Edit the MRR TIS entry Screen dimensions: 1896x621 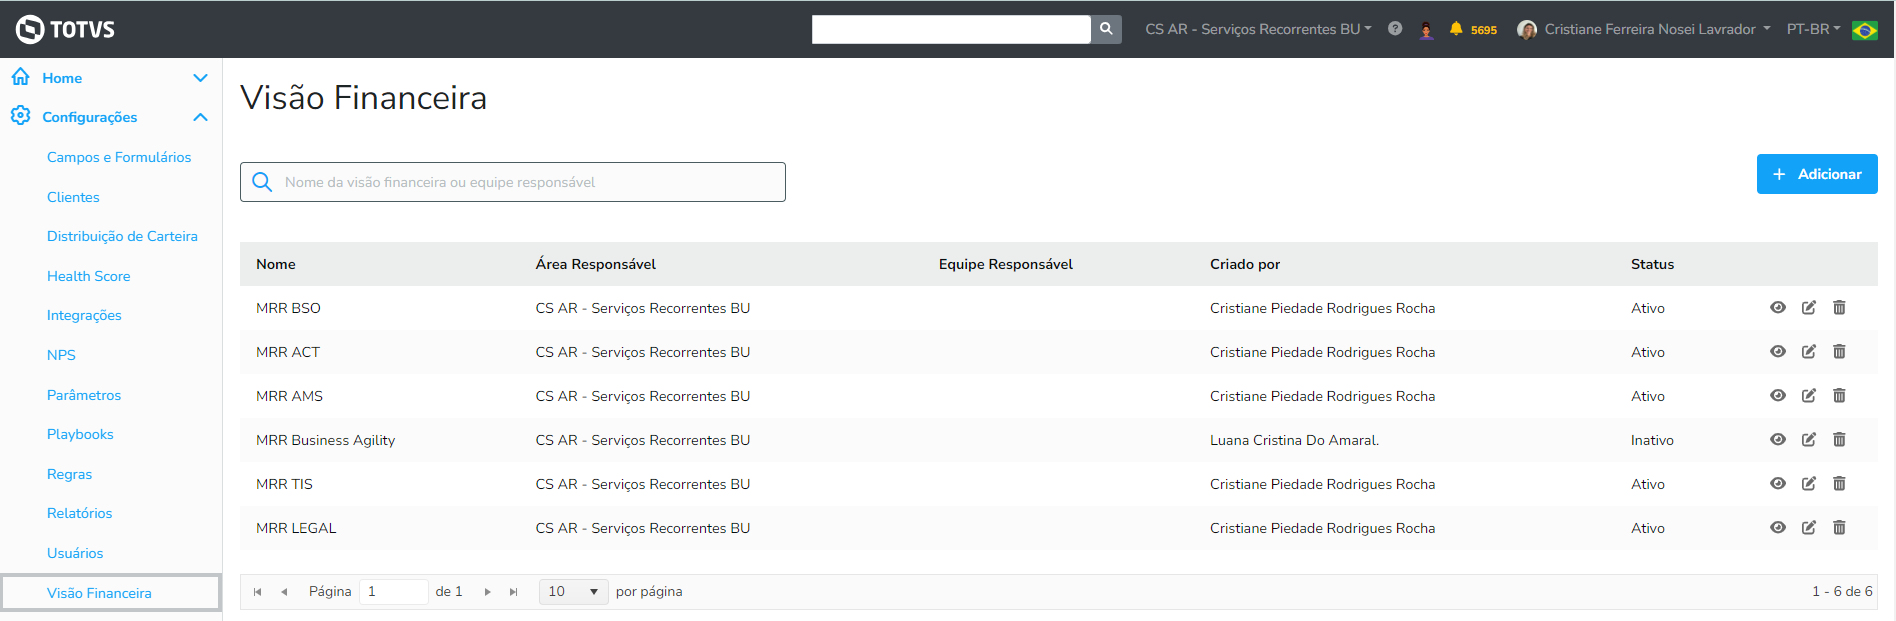(1809, 484)
